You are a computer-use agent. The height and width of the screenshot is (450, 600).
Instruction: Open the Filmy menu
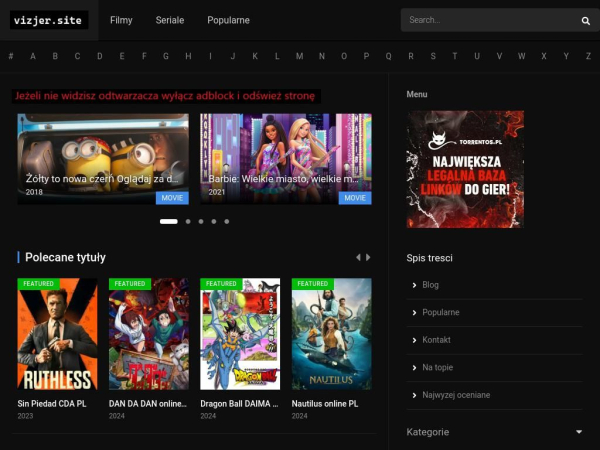coord(121,20)
